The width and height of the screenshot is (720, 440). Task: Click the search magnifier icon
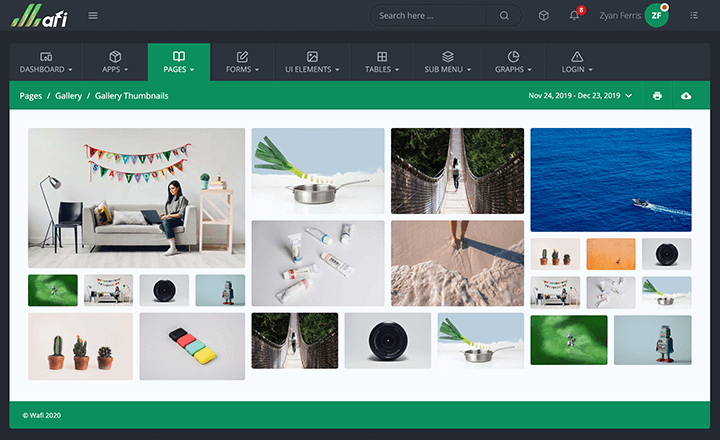click(x=504, y=15)
